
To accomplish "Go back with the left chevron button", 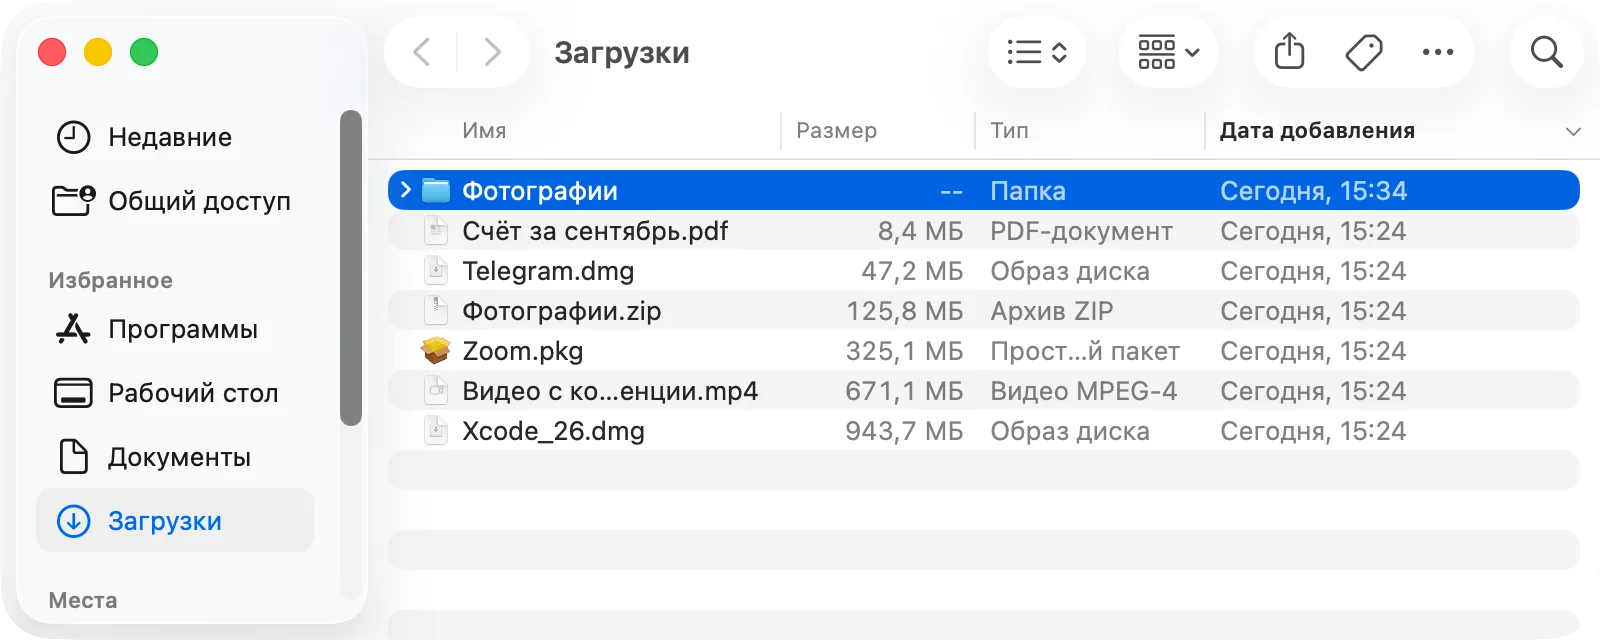I will pos(422,52).
